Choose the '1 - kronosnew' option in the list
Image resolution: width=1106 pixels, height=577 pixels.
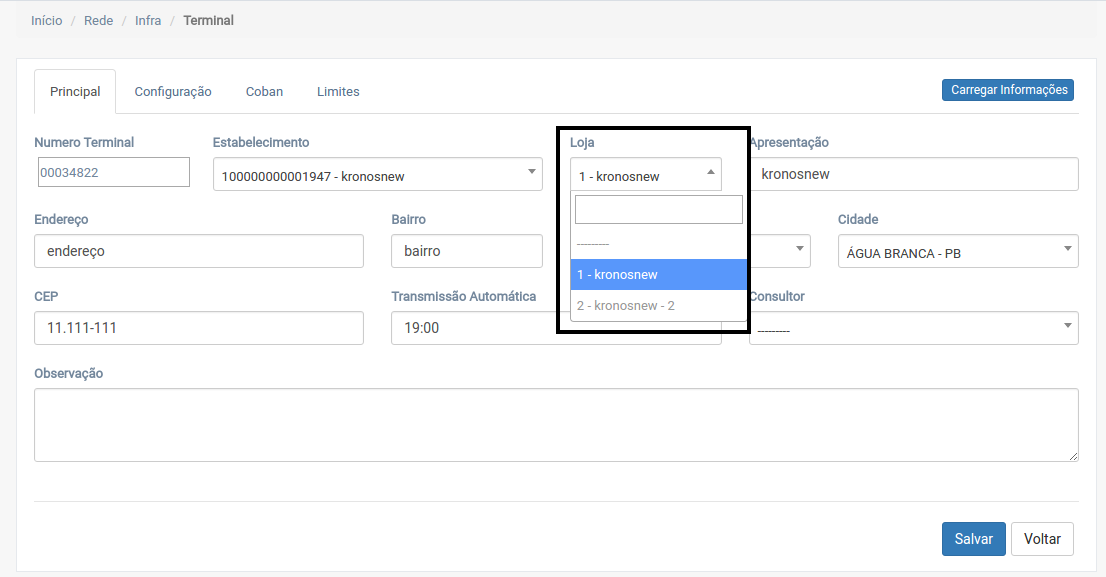(658, 274)
